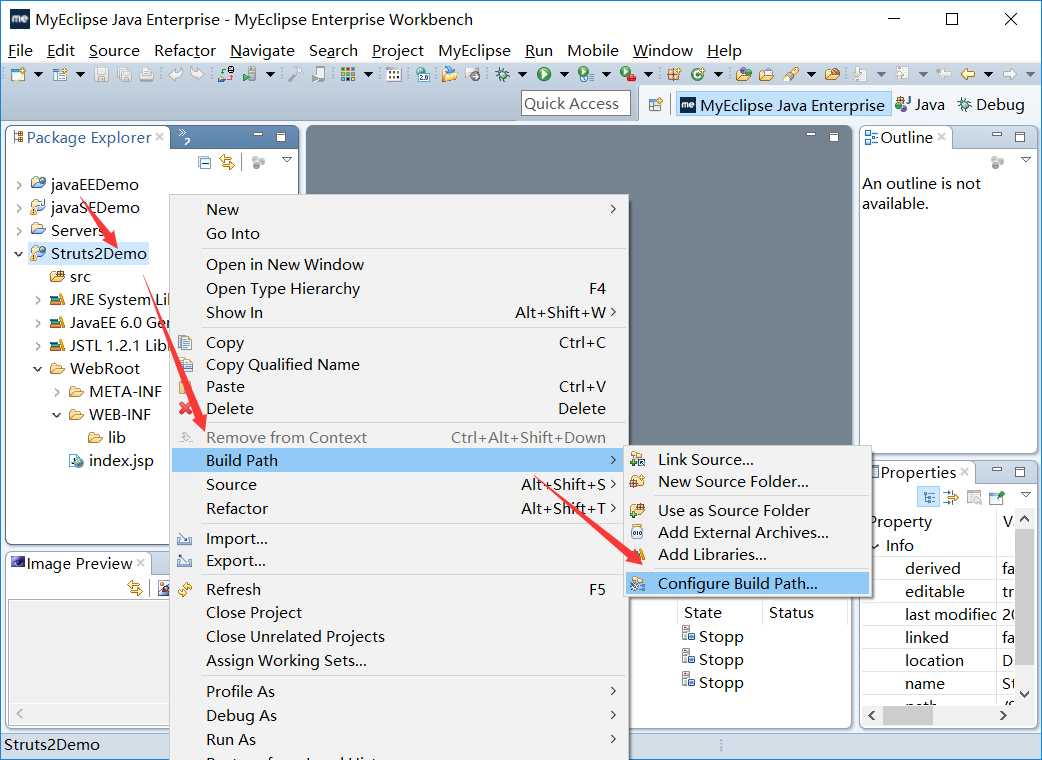
Task: Click the Undo arrow in the toolbar
Action: pos(175,74)
